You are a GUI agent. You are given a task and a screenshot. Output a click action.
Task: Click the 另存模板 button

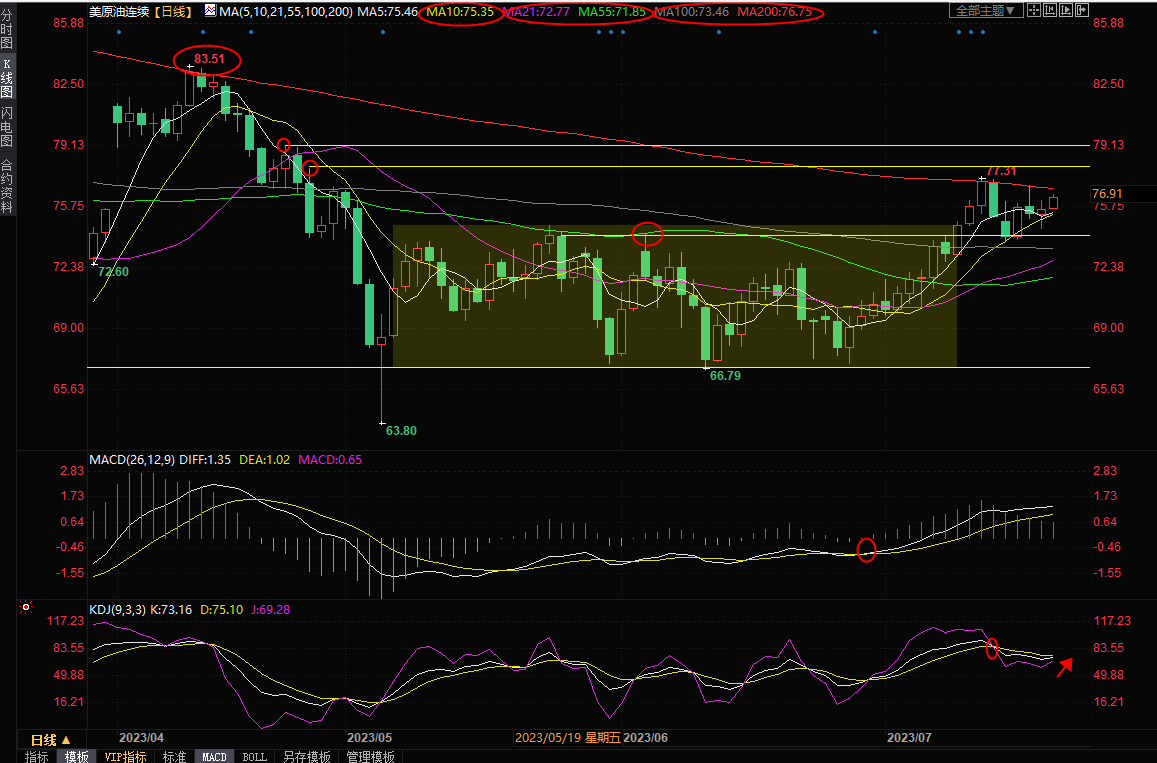pos(306,757)
